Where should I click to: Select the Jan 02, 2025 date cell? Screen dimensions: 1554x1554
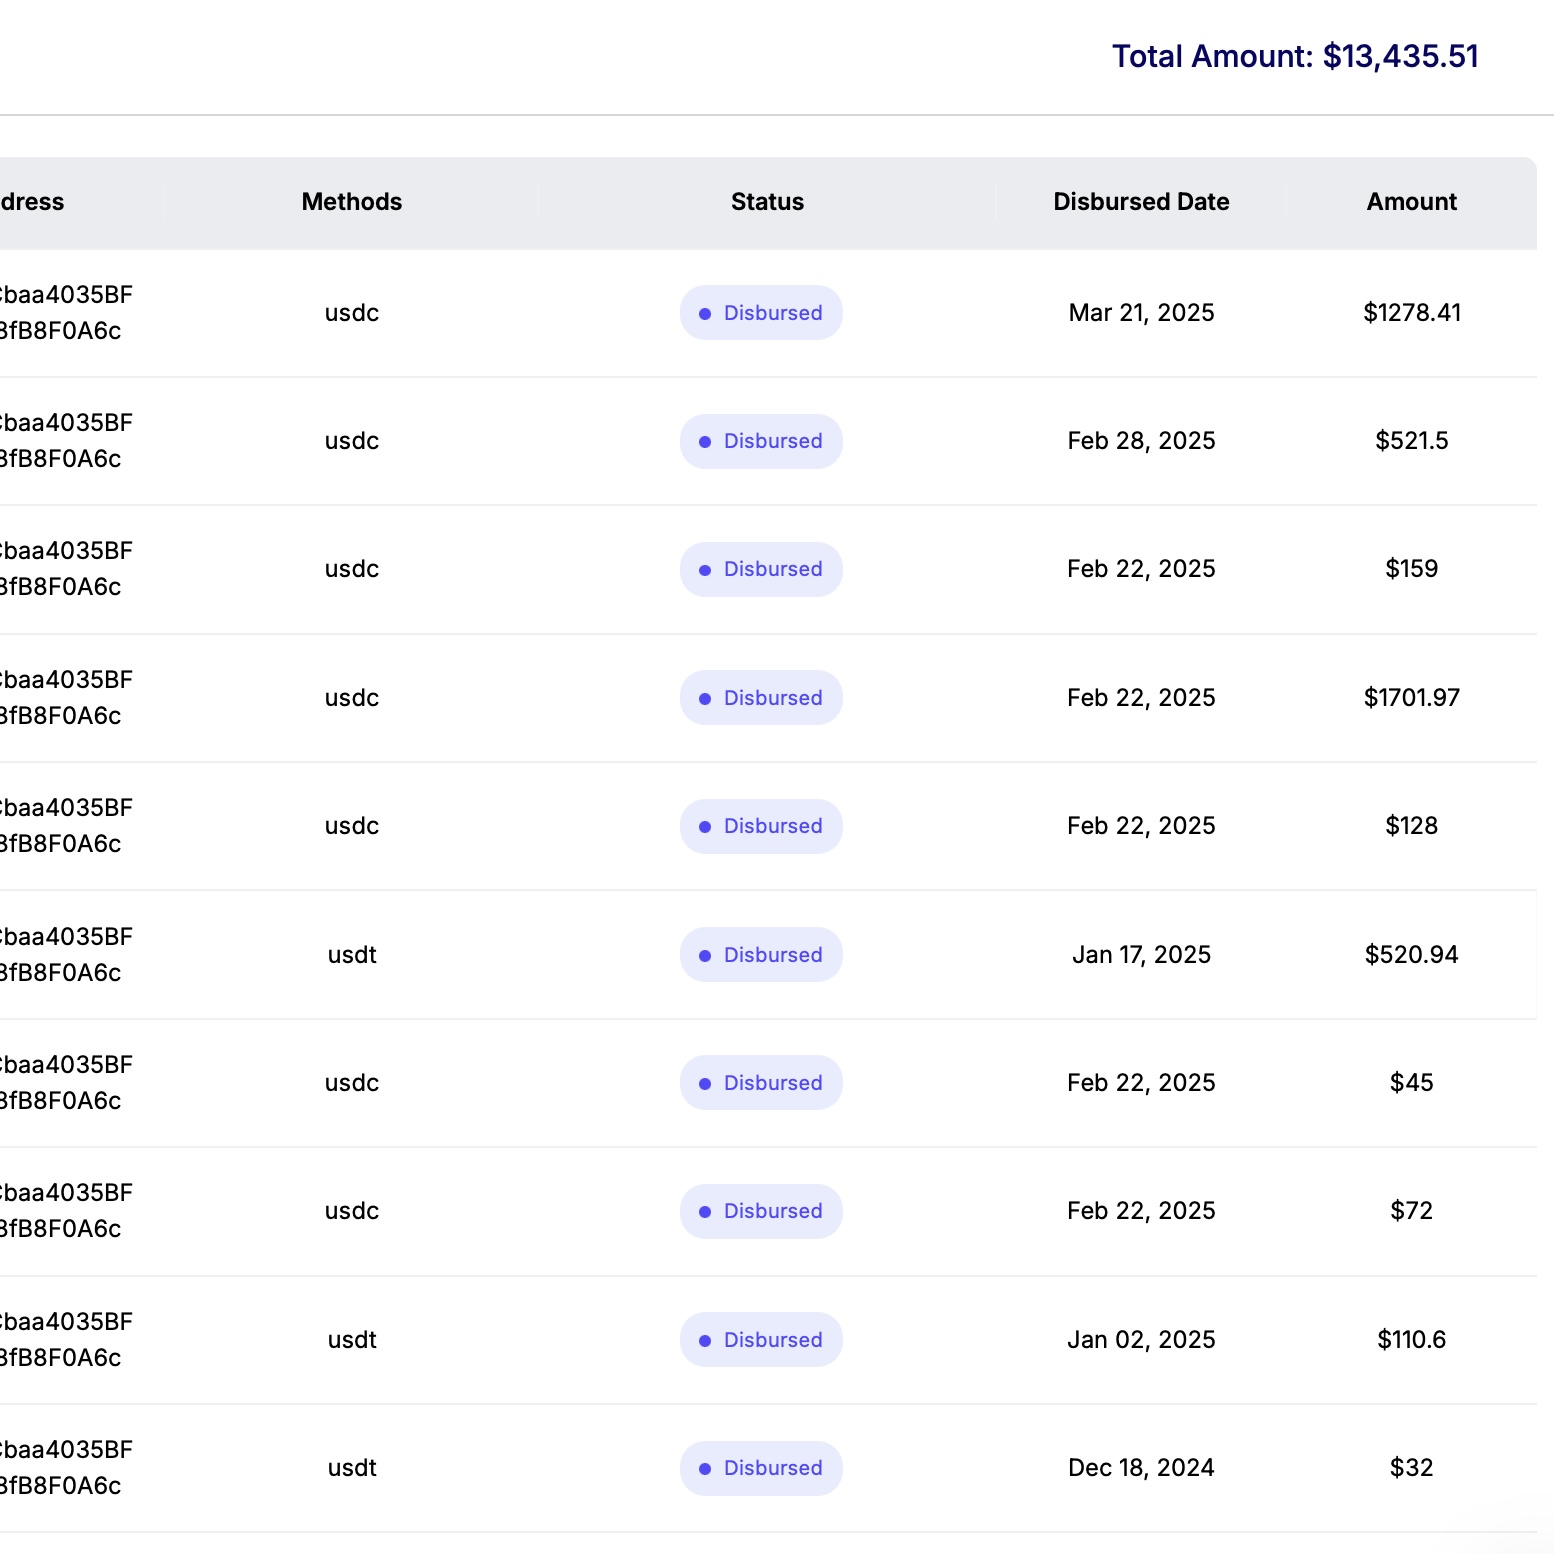pos(1141,1340)
